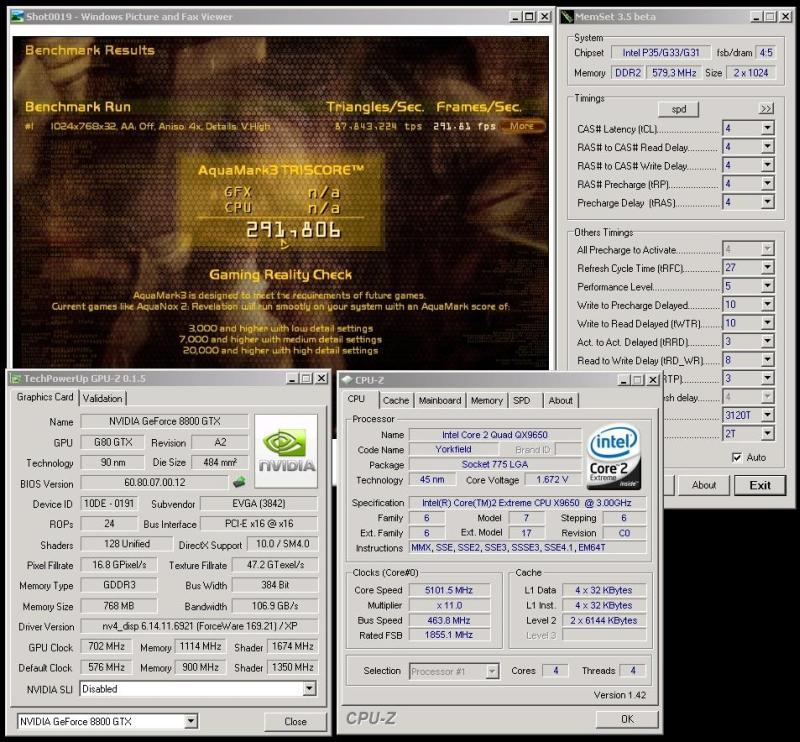800x742 pixels.
Task: Click the Level 2 cache value '2 x 6144 KBytes'
Action: [604, 621]
